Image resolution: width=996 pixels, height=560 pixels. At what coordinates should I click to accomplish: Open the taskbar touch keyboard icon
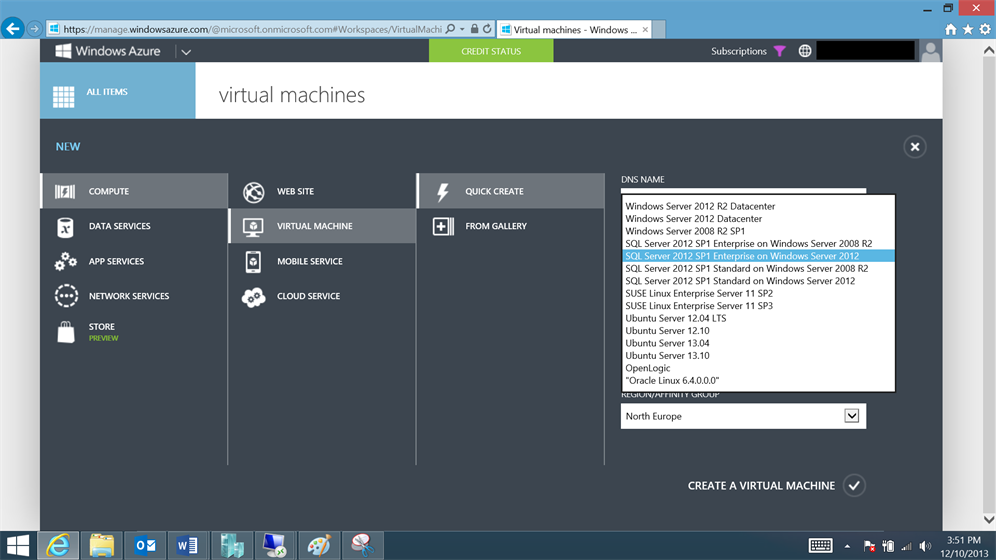(821, 545)
